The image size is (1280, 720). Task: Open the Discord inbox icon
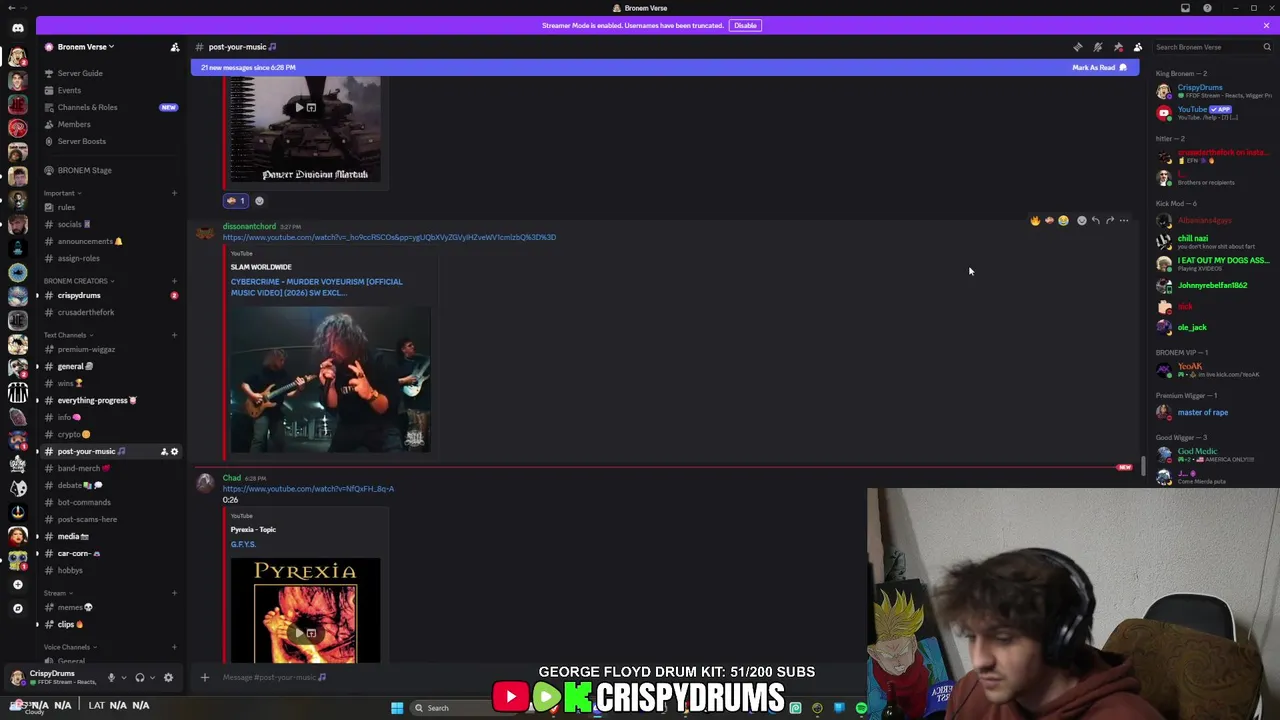pyautogui.click(x=1185, y=8)
